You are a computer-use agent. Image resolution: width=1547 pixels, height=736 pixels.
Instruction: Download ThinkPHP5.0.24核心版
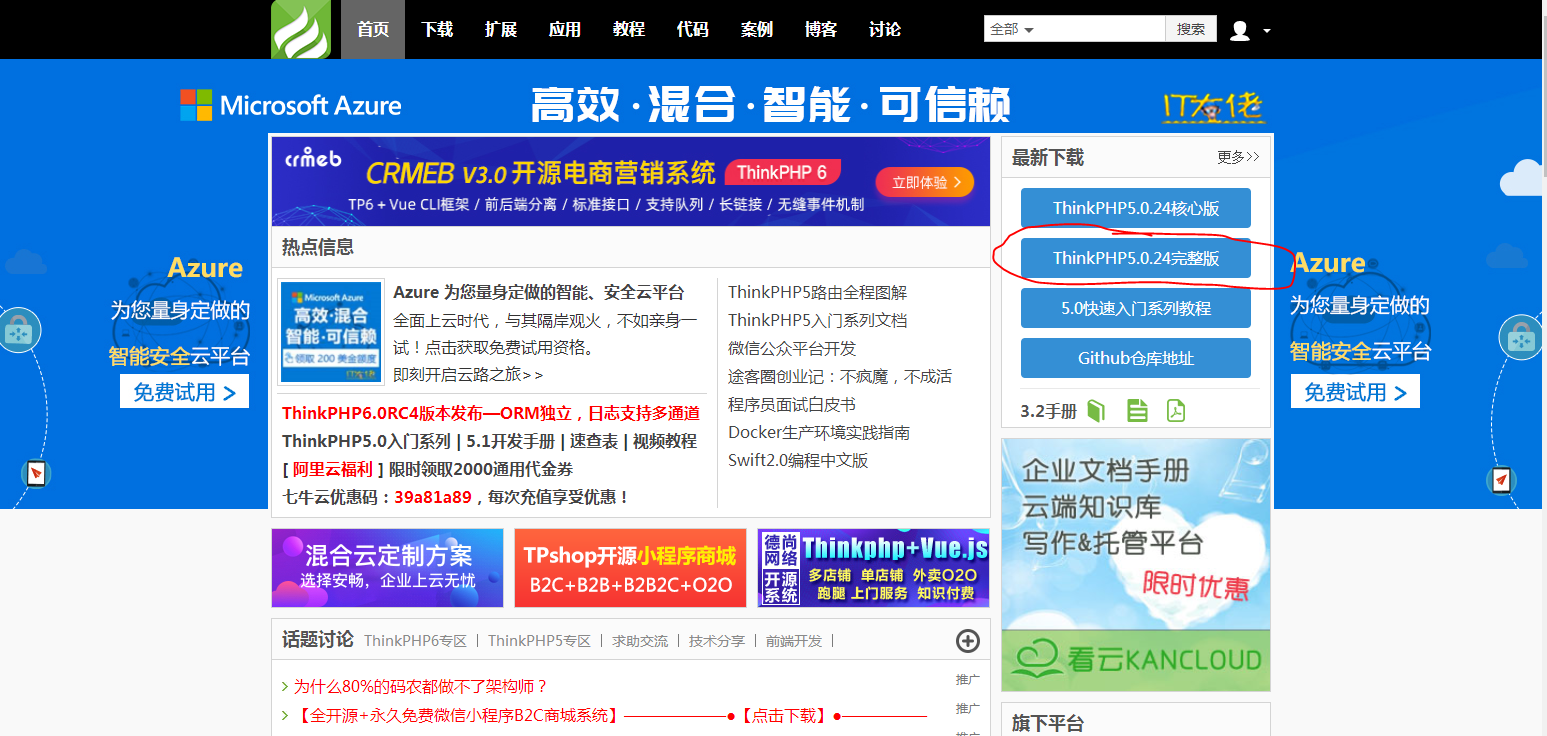pos(1136,208)
